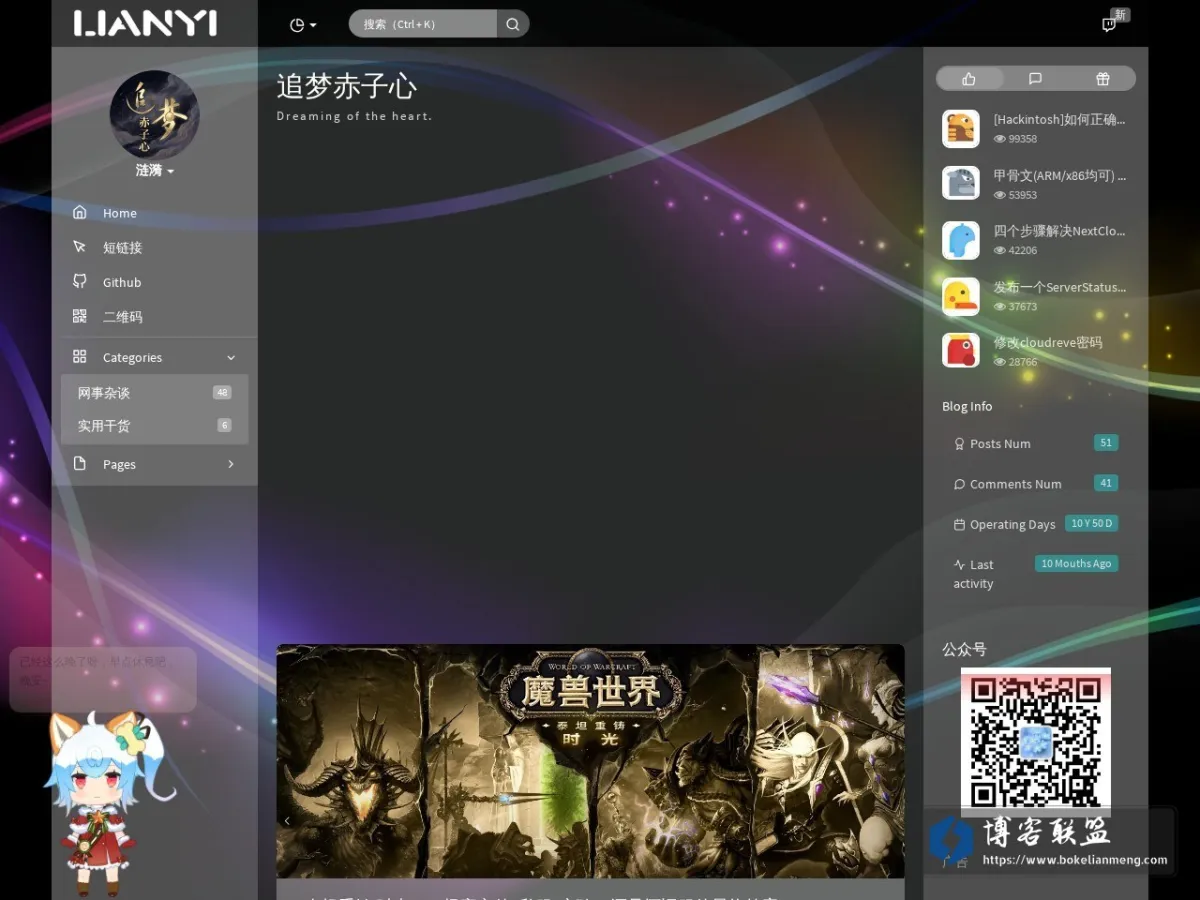Image resolution: width=1200 pixels, height=900 pixels.
Task: Click the carousel previous arrow
Action: click(x=287, y=821)
